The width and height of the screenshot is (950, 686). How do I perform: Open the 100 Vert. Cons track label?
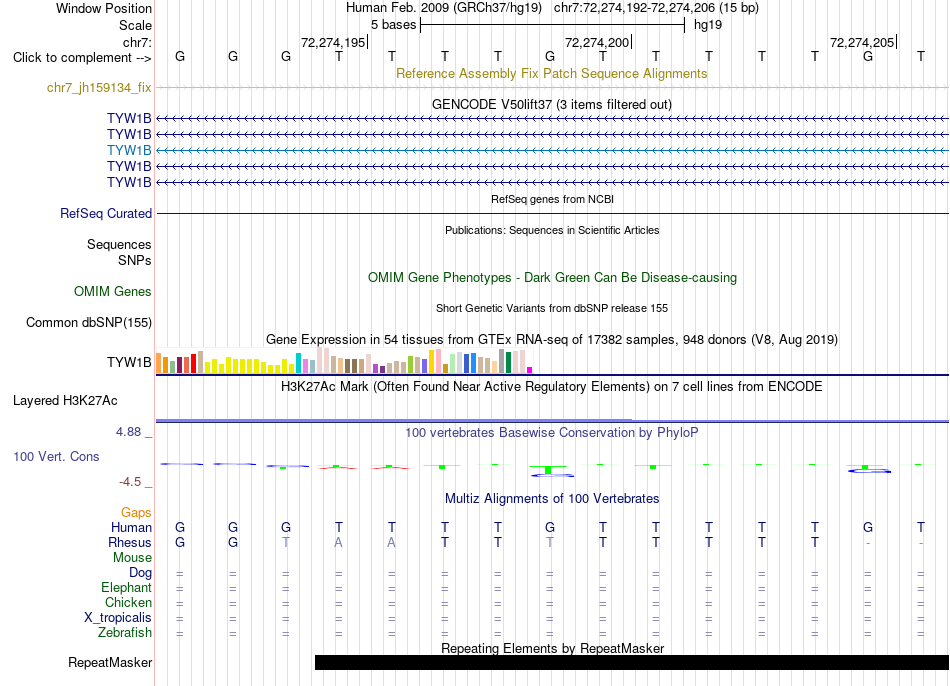56,456
